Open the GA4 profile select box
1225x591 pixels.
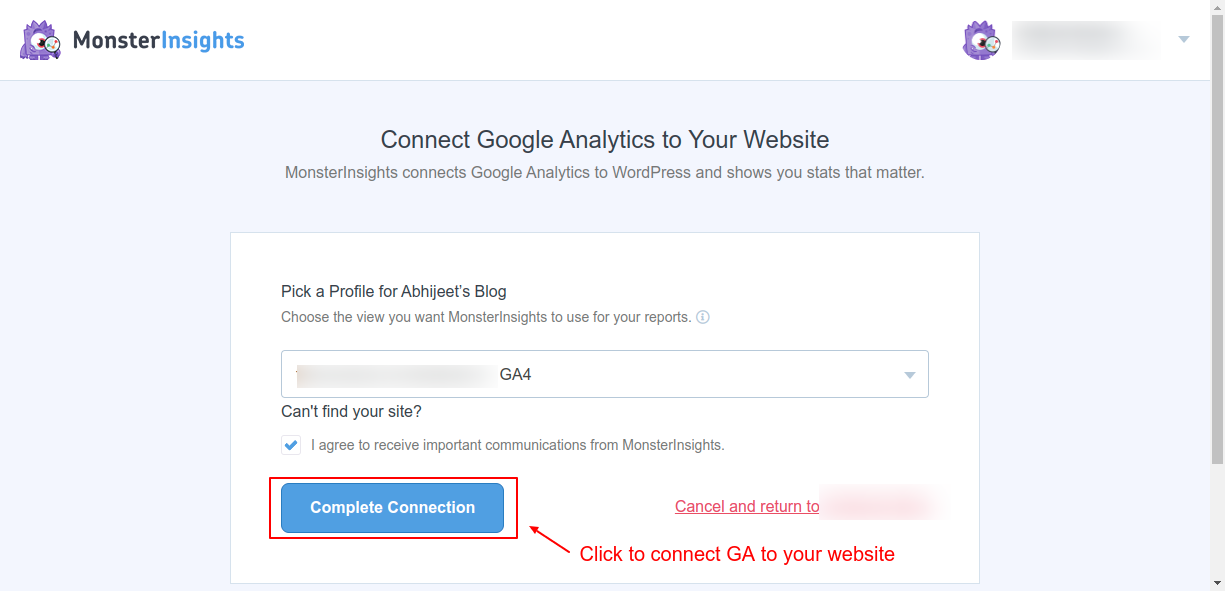pos(604,374)
